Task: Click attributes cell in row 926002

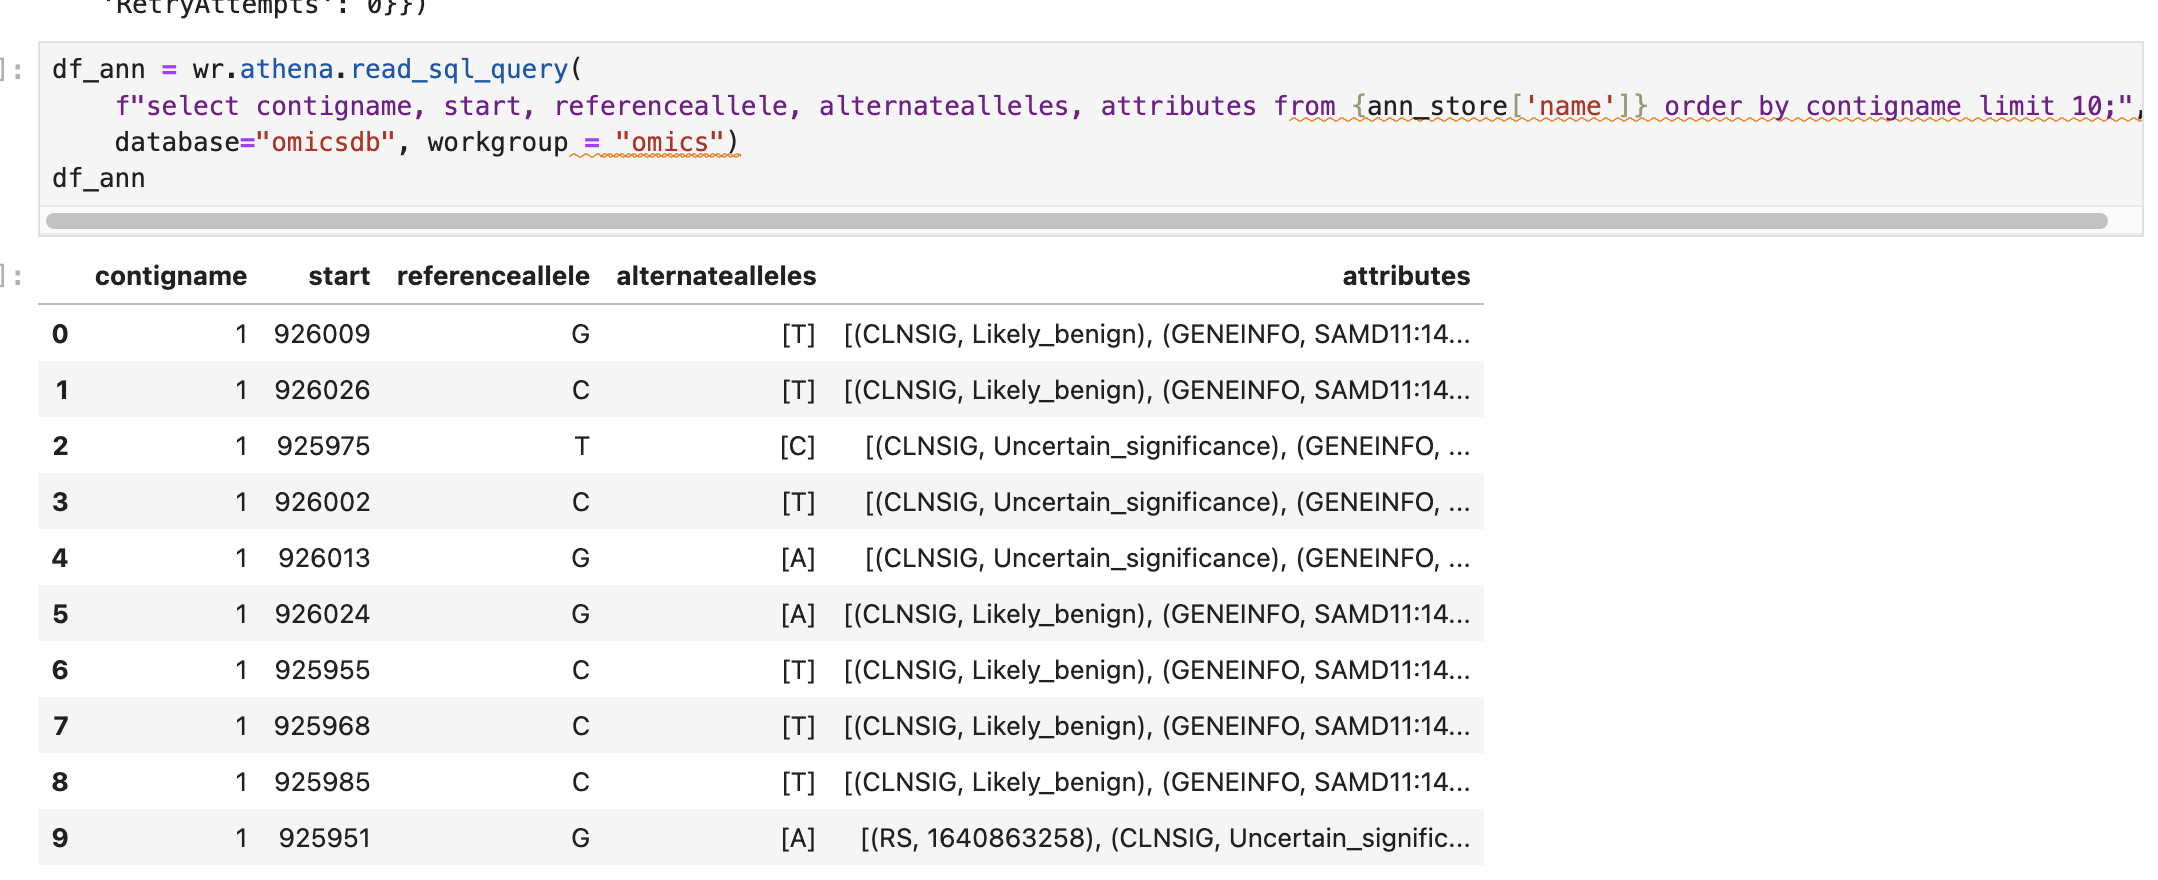Action: pyautogui.click(x=1167, y=502)
